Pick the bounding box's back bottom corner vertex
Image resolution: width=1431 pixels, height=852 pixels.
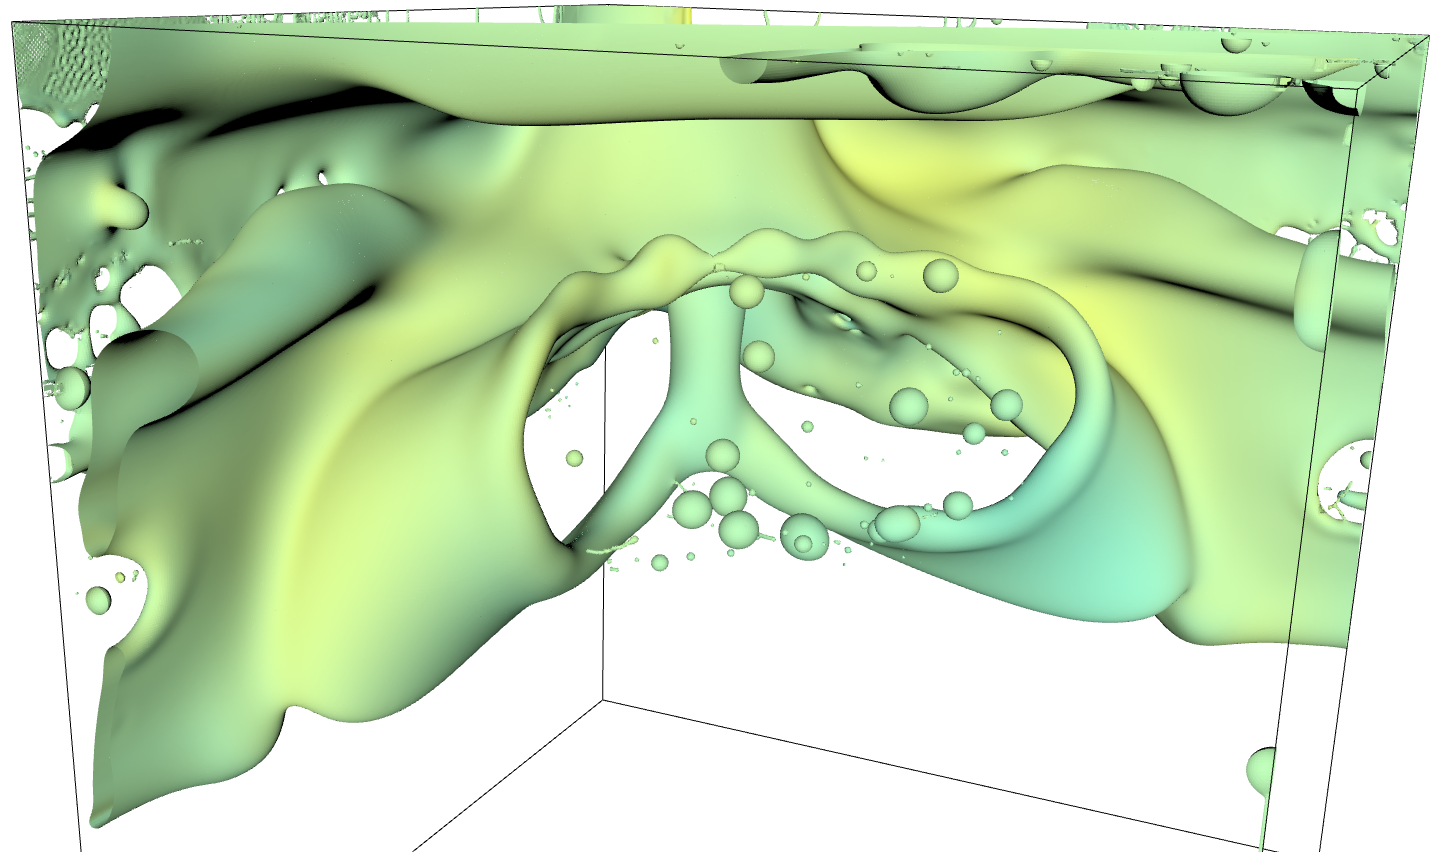[x=602, y=701]
